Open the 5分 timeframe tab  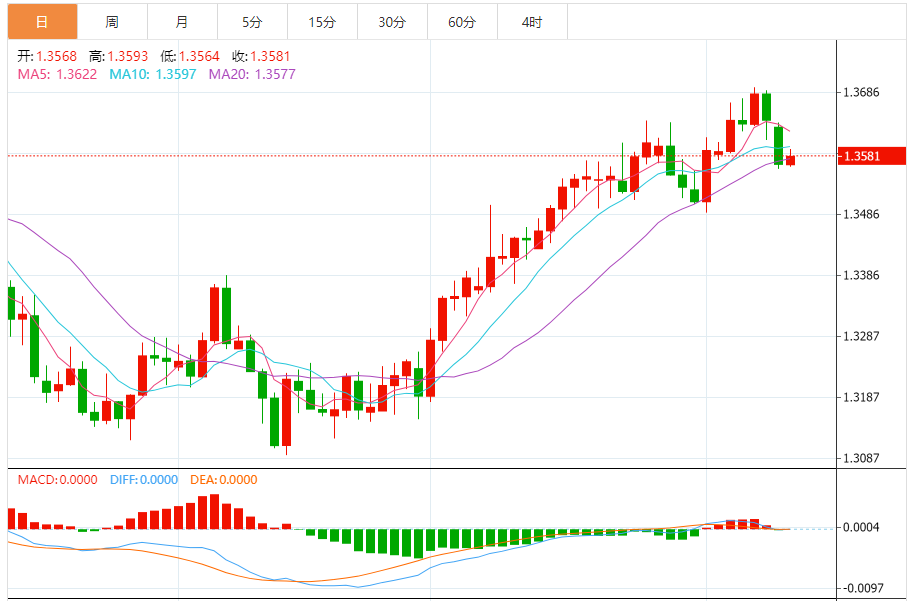[252, 22]
